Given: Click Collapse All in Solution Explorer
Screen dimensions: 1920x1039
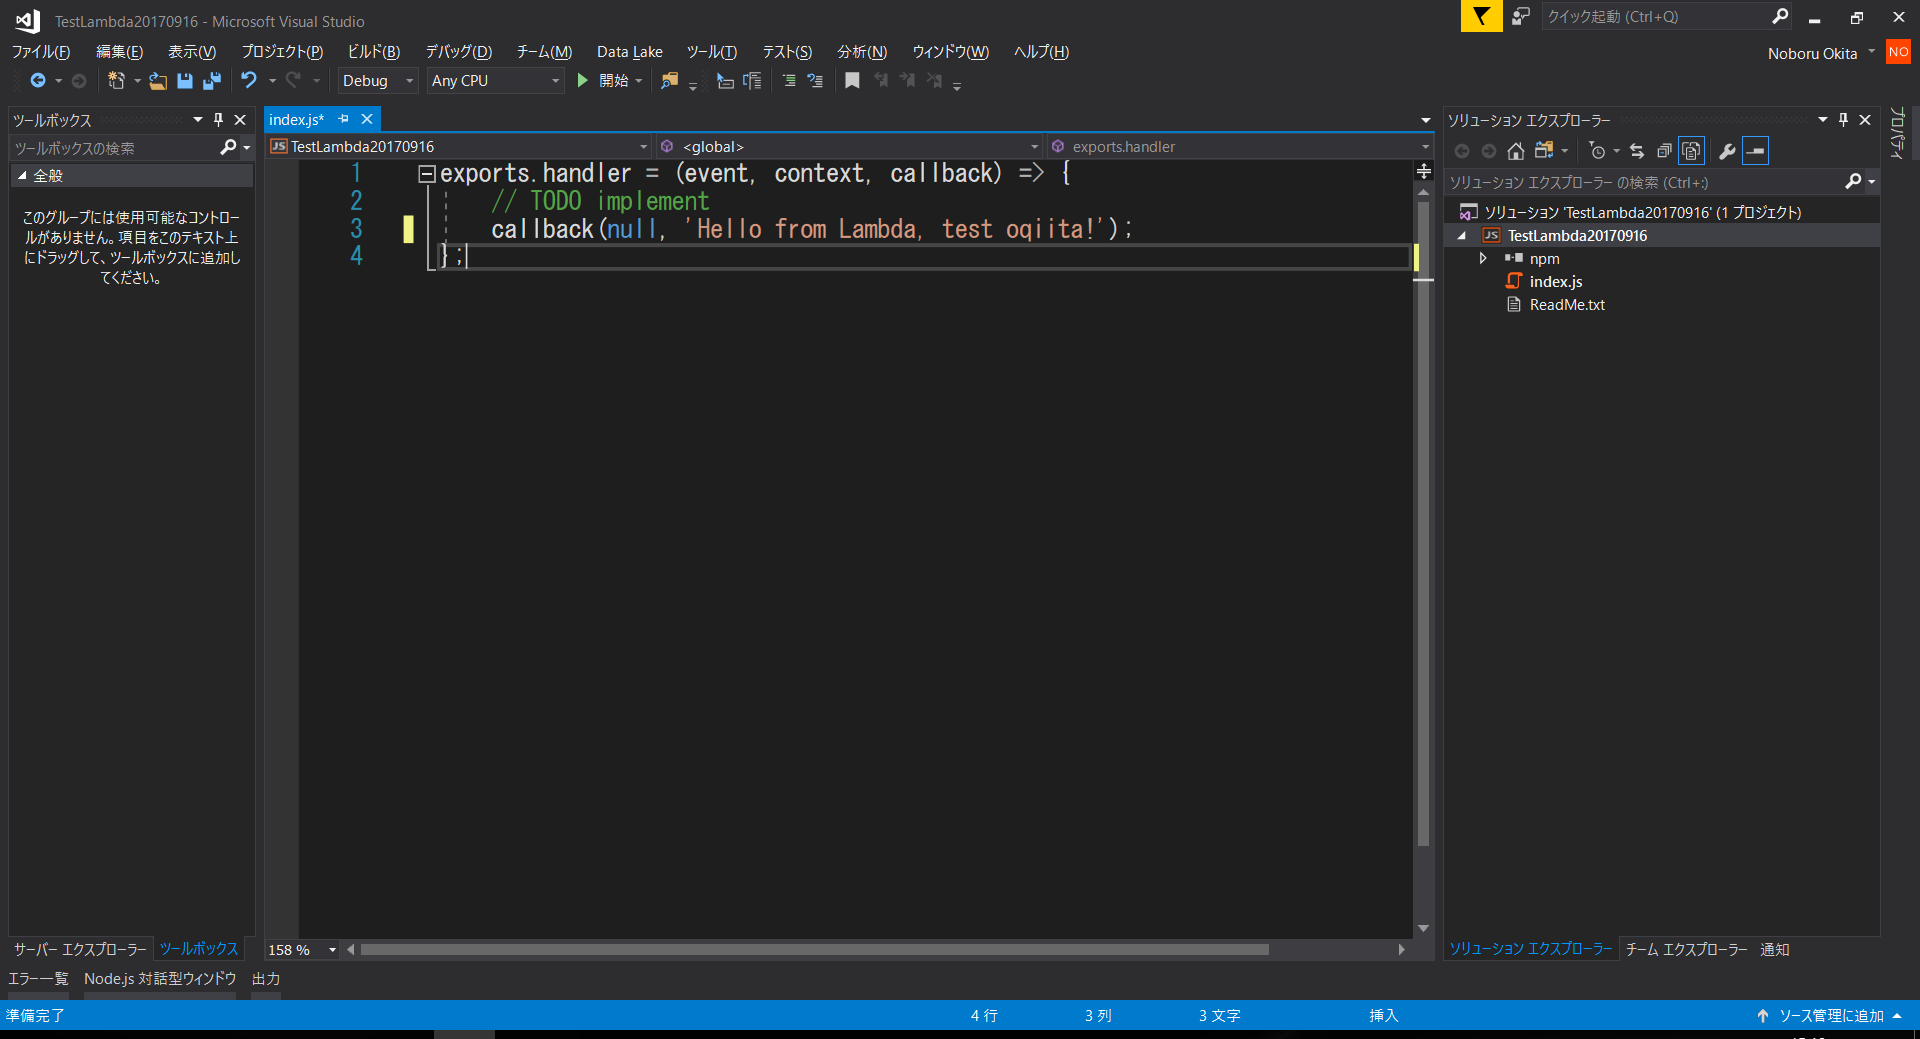Looking at the screenshot, I should point(1664,151).
